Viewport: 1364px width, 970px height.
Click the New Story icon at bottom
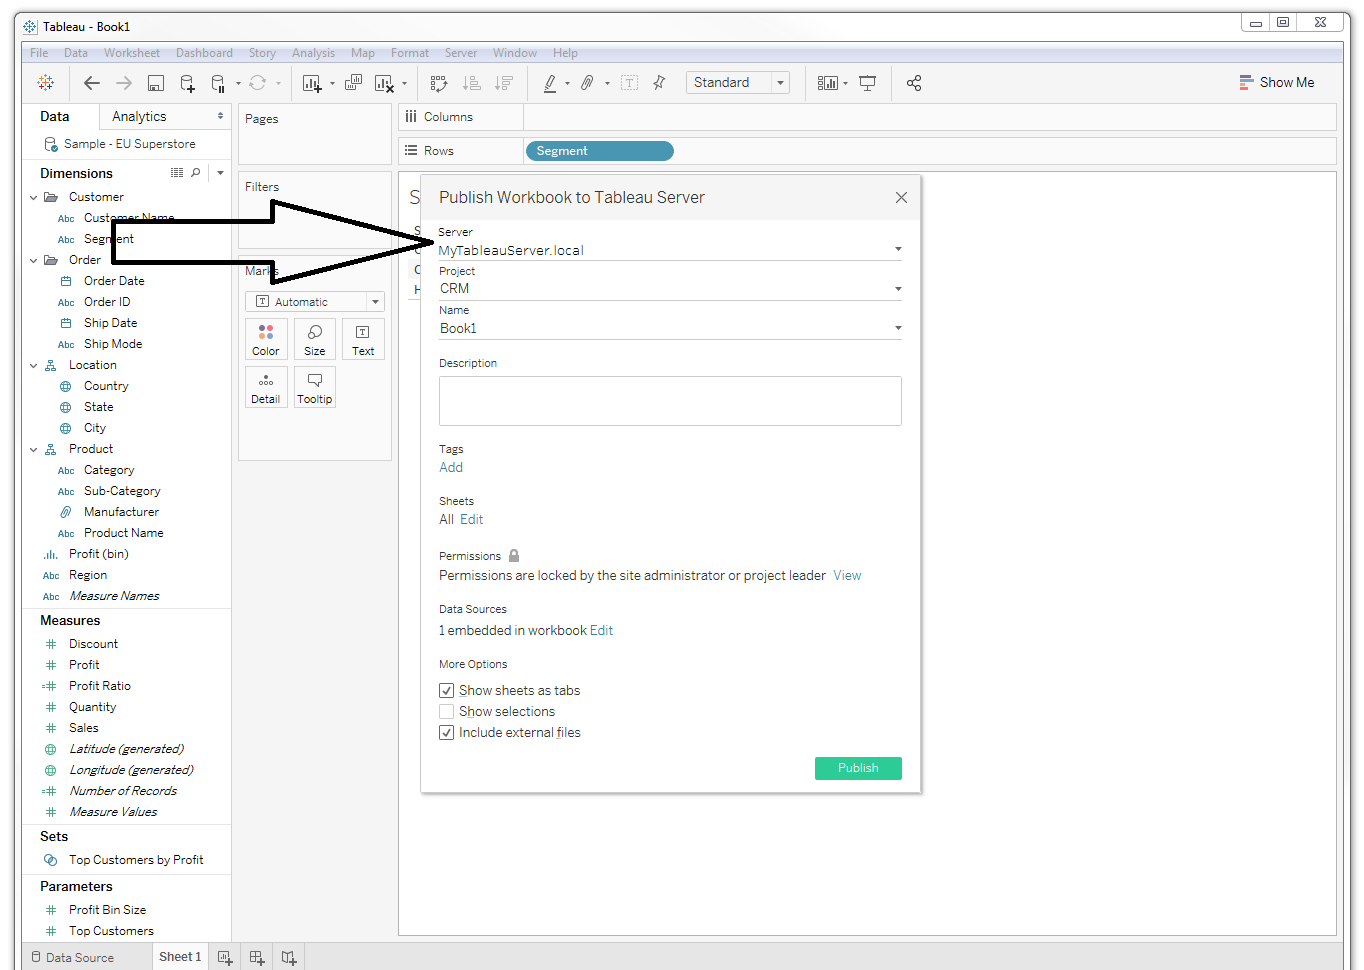tap(289, 957)
